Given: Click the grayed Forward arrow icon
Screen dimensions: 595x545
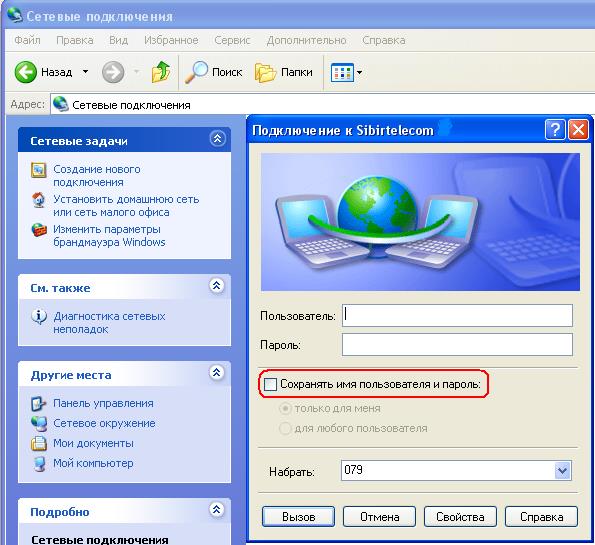Looking at the screenshot, I should coord(113,72).
